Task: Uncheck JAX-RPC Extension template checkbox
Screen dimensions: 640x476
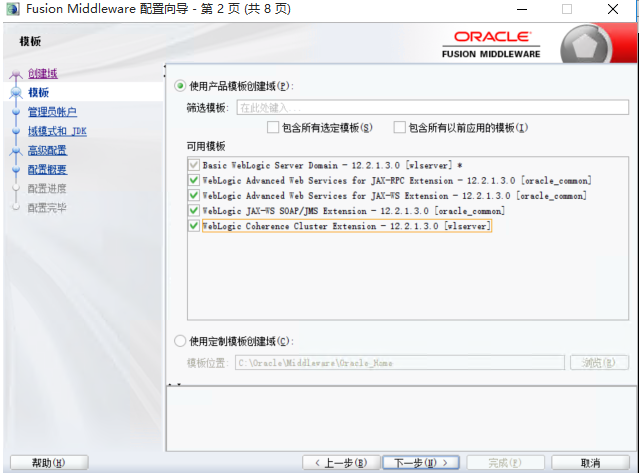Action: 194,180
